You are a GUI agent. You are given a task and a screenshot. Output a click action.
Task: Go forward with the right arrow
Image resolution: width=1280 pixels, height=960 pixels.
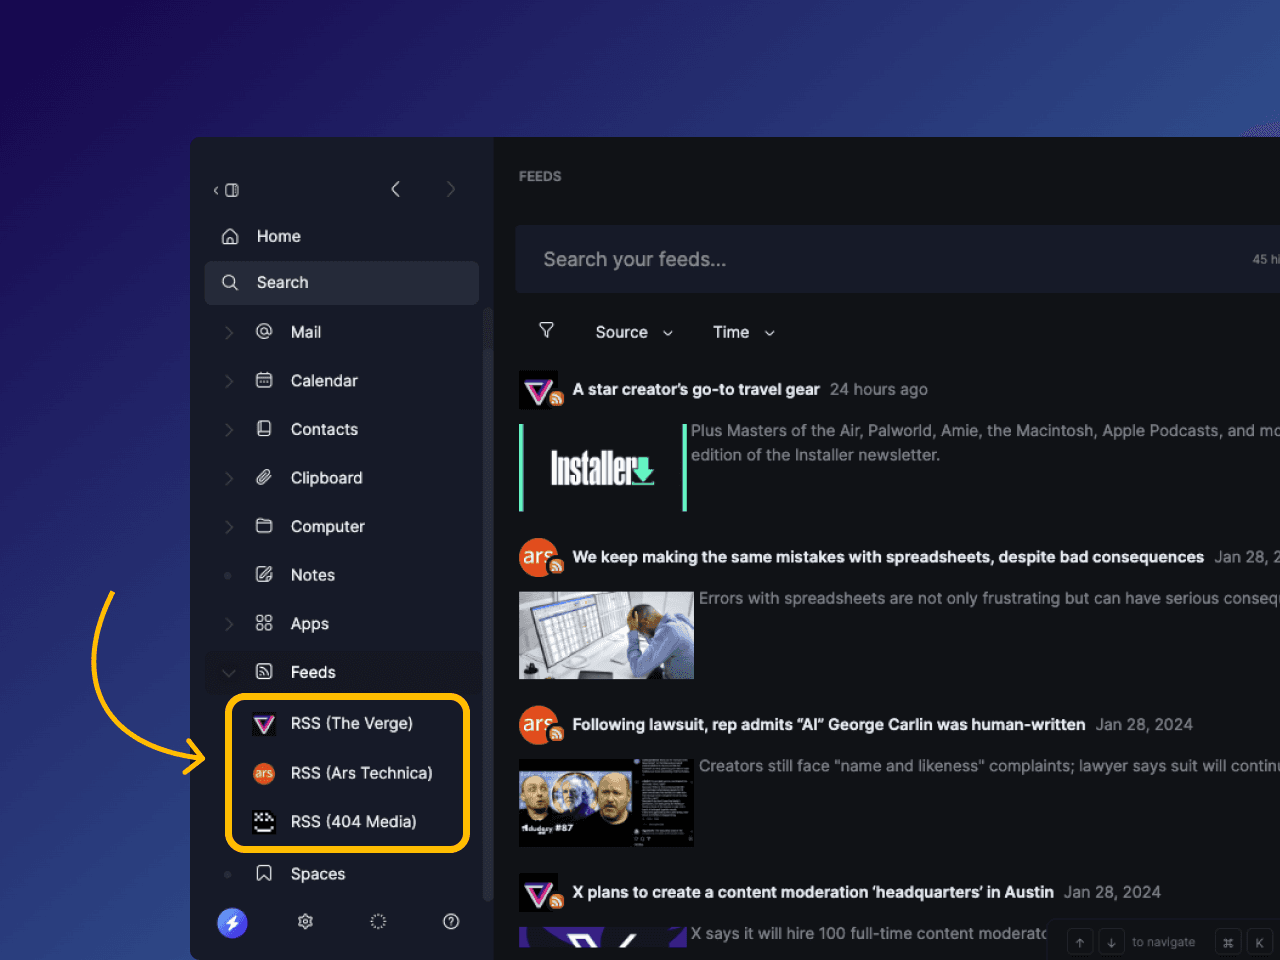(451, 189)
